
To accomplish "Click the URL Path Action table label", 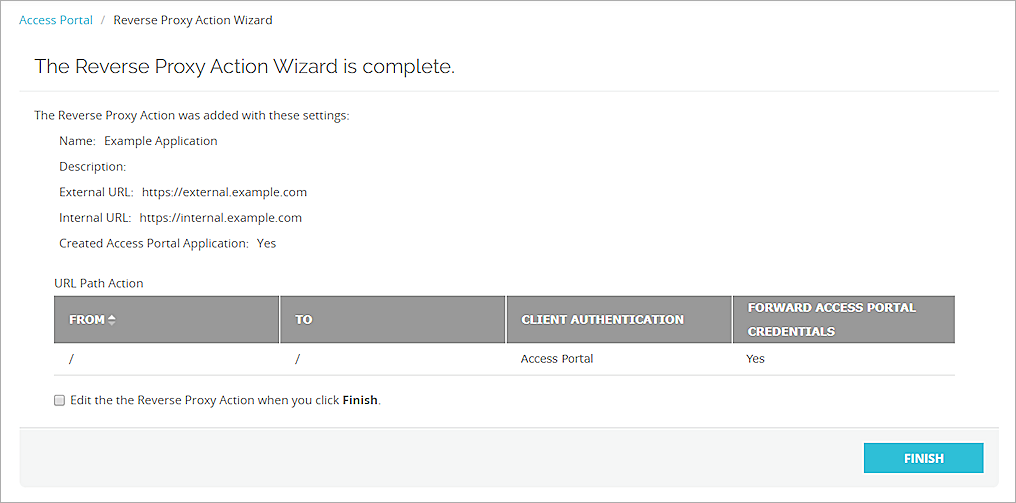I will pyautogui.click(x=98, y=283).
